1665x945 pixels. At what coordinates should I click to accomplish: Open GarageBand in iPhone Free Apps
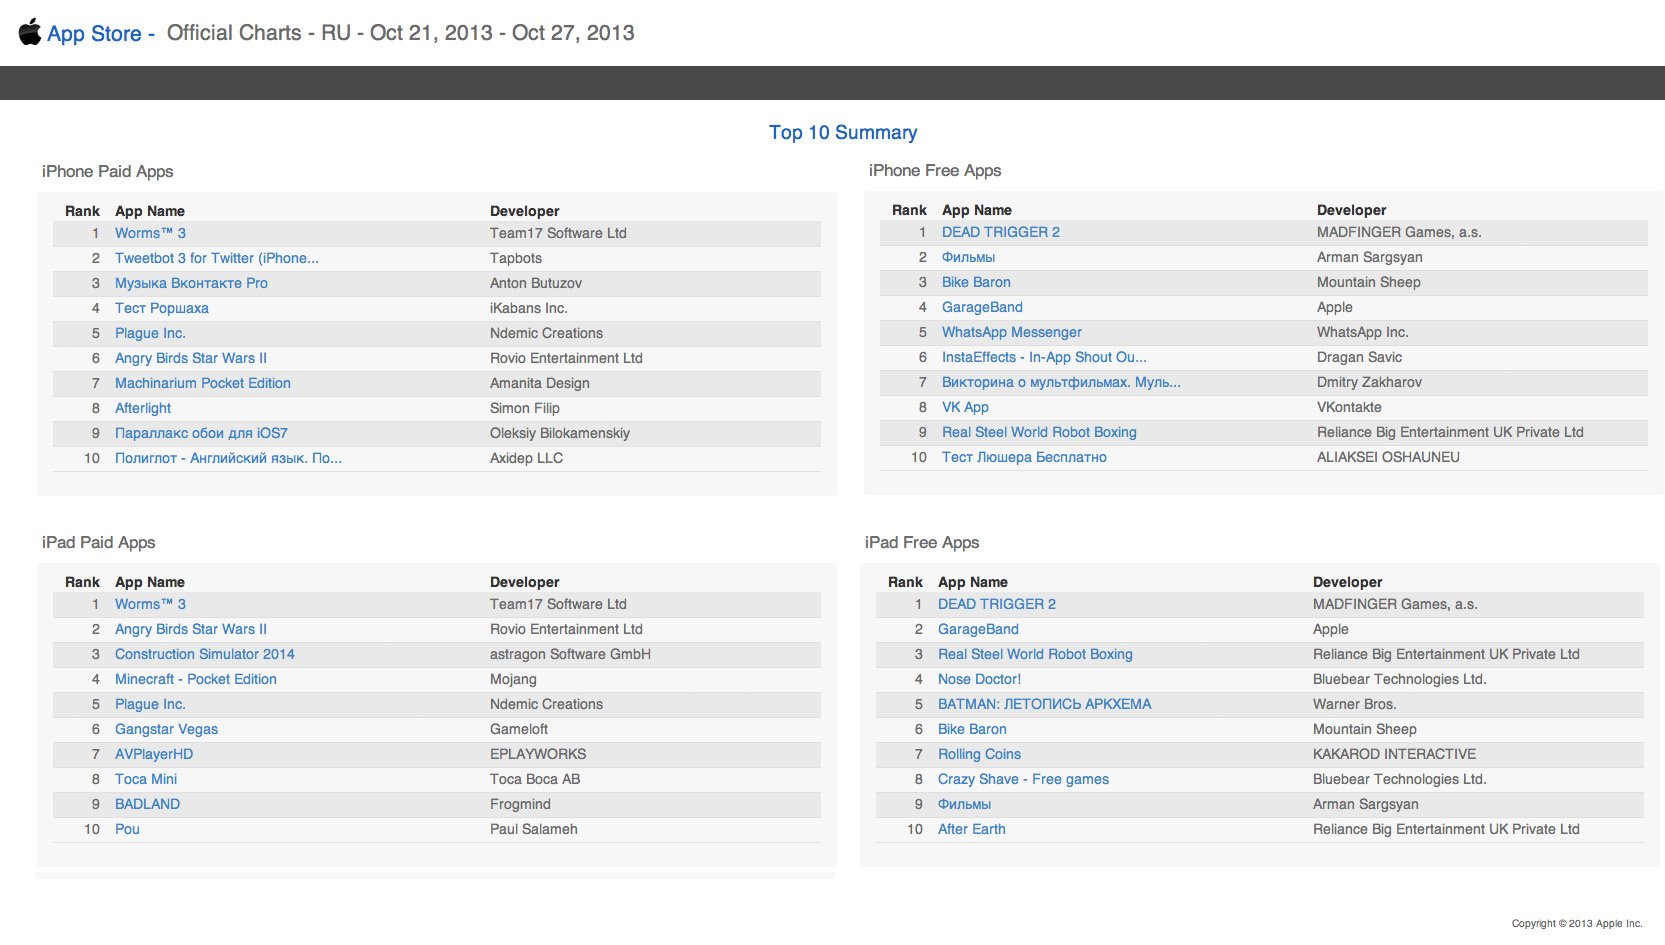coord(982,307)
